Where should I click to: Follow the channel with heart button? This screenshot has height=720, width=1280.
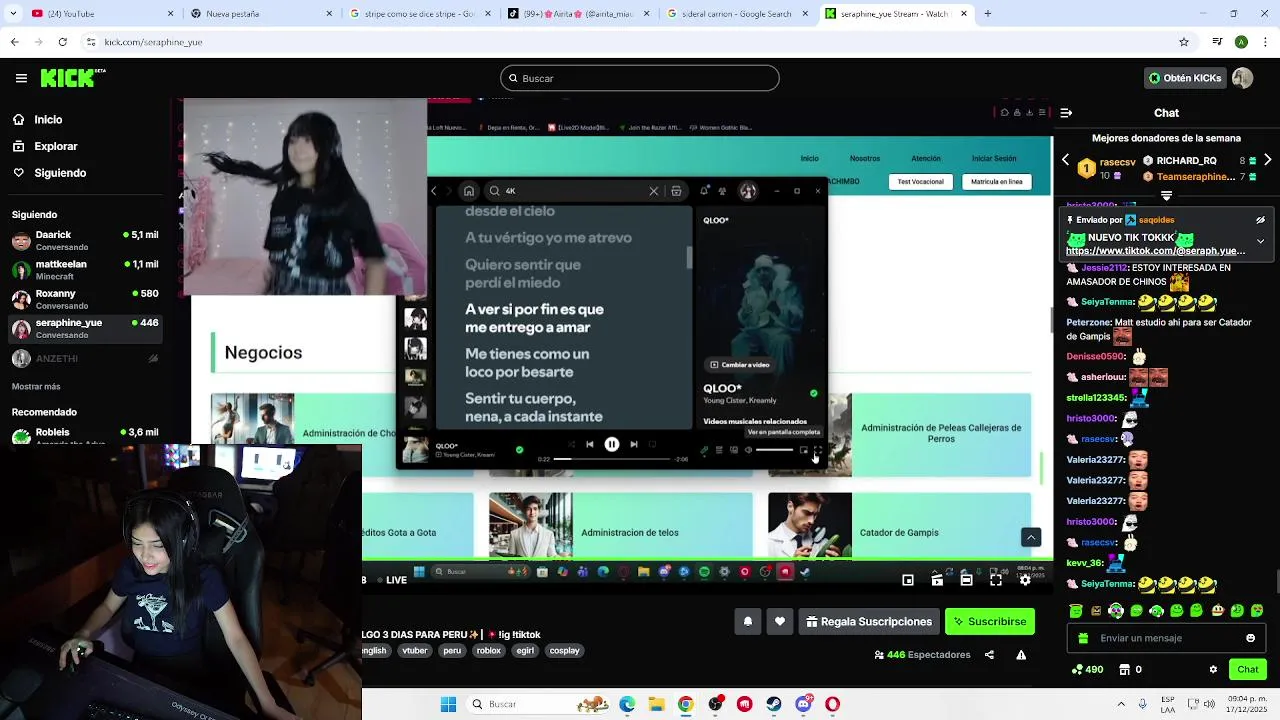780,621
